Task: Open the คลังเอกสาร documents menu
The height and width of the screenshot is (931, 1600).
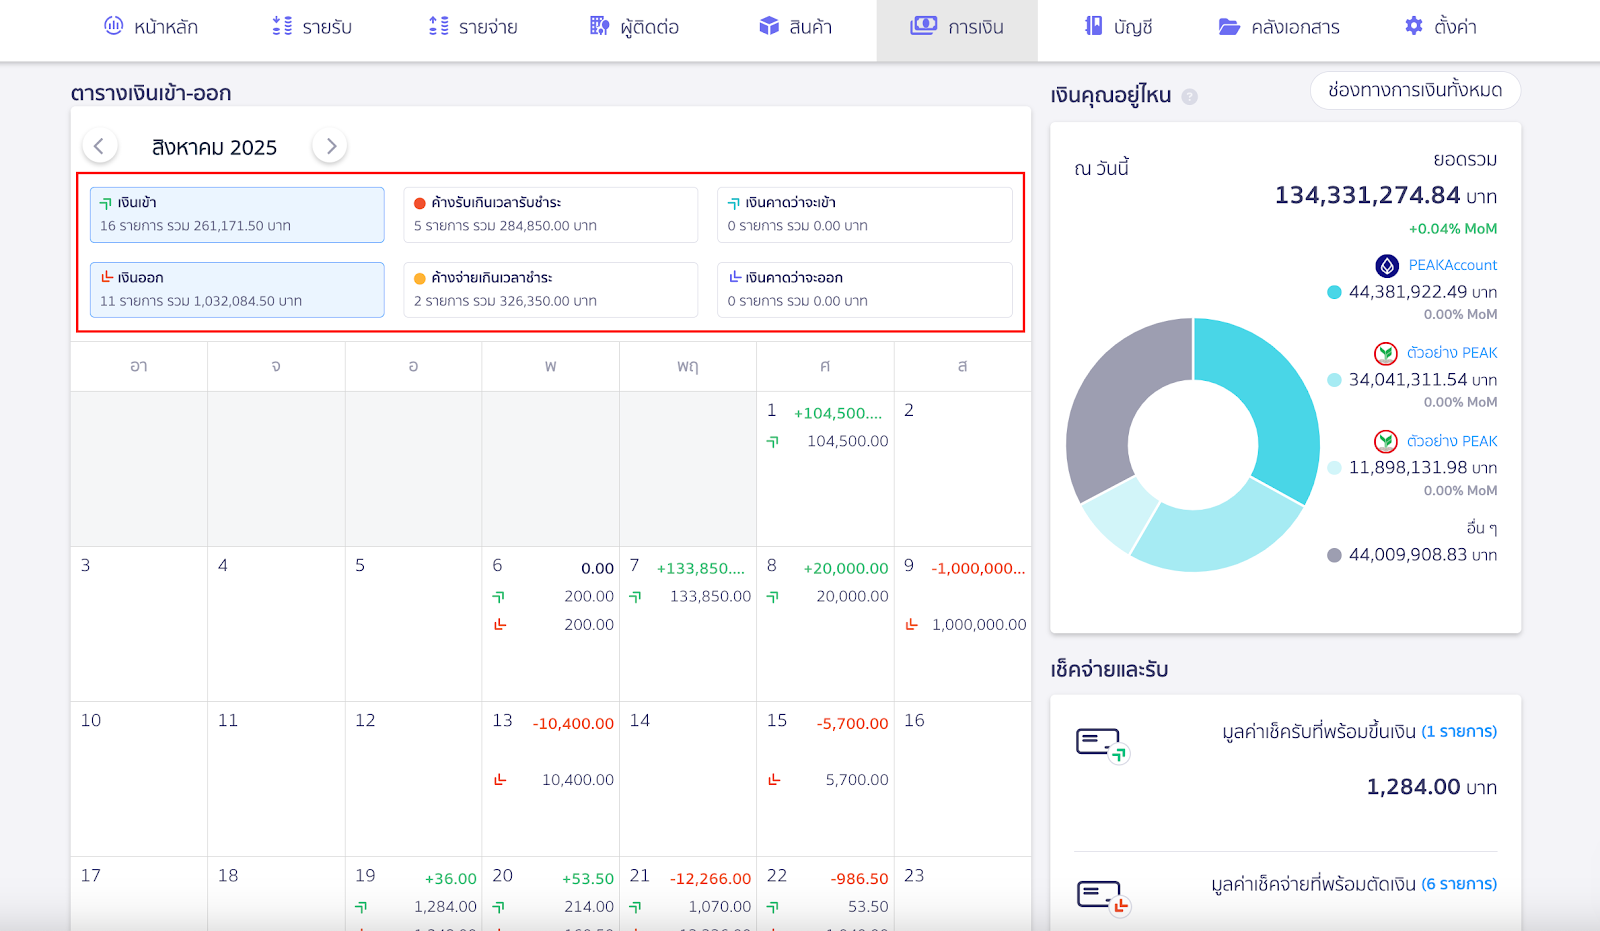Action: (1279, 27)
